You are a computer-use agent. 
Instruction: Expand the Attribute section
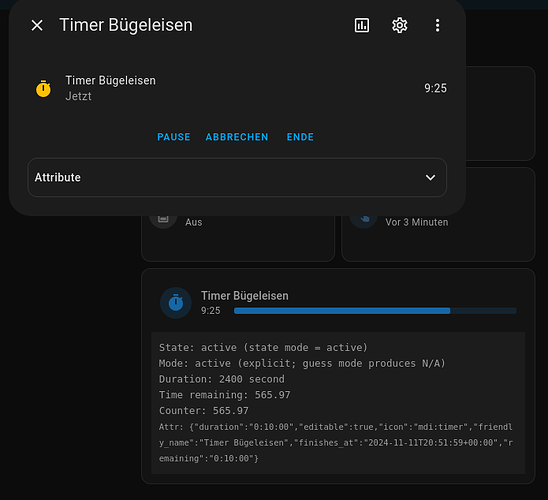pos(237,177)
